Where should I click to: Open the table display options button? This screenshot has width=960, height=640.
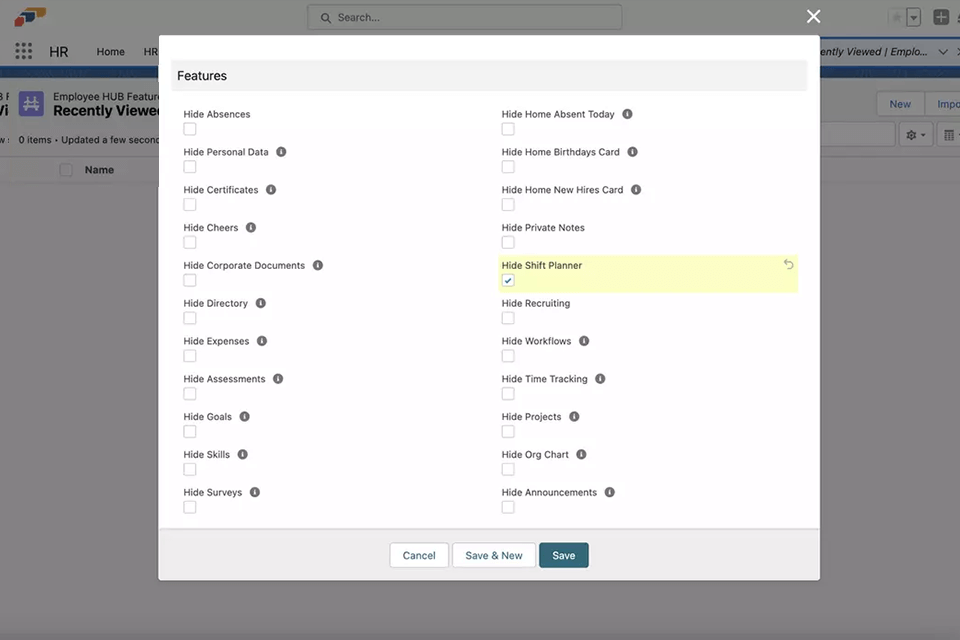(x=949, y=135)
